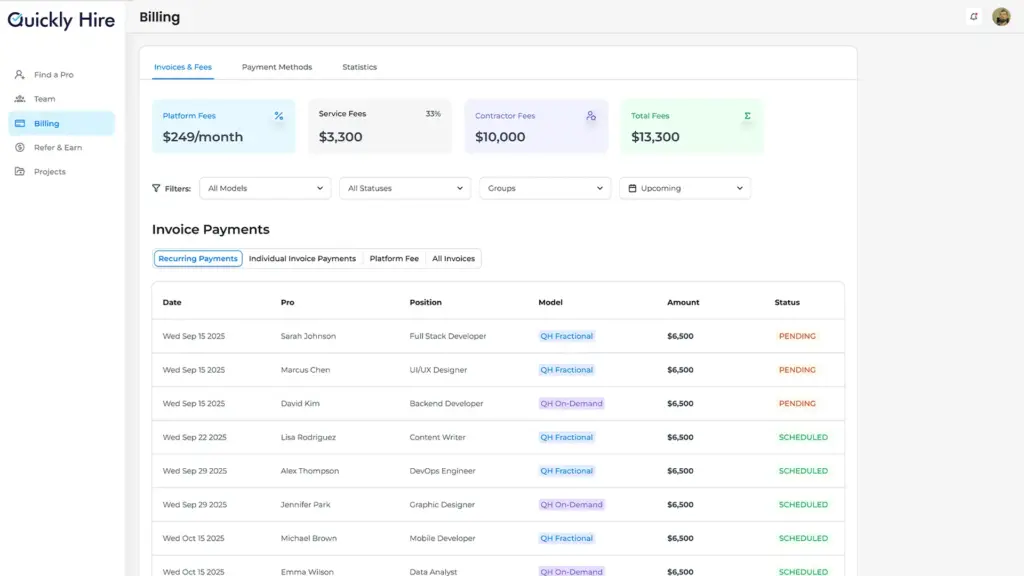The image size is (1024, 576).
Task: Open the Team page from sidebar
Action: [x=44, y=99]
